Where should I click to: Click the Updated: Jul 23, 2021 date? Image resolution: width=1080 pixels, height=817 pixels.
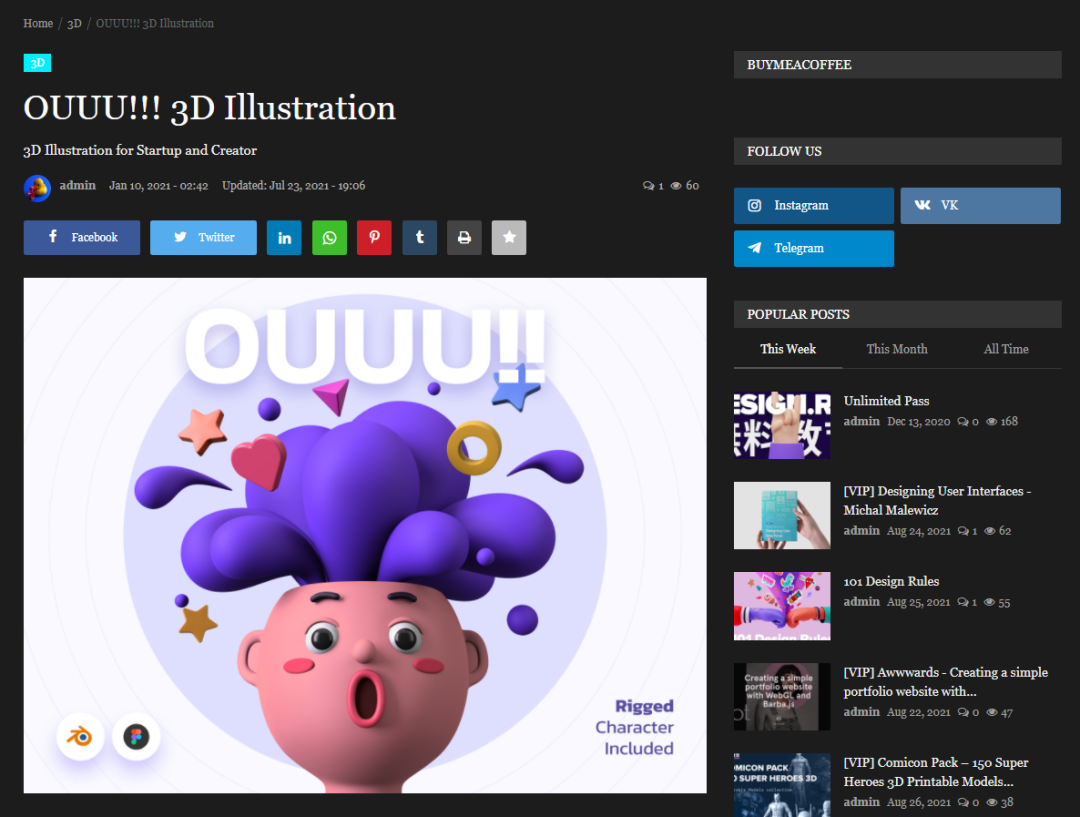(x=293, y=185)
